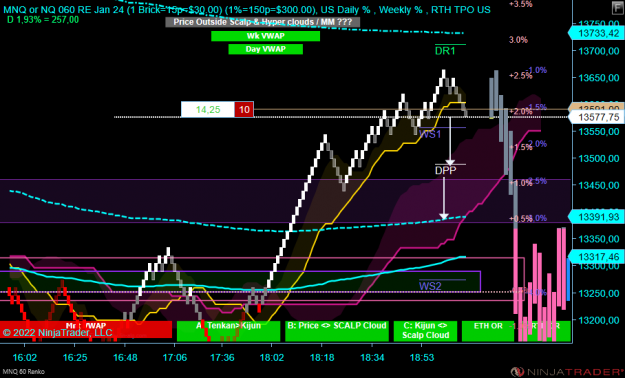The image size is (625, 378).
Task: Click the DPP pivot label
Action: tap(446, 171)
